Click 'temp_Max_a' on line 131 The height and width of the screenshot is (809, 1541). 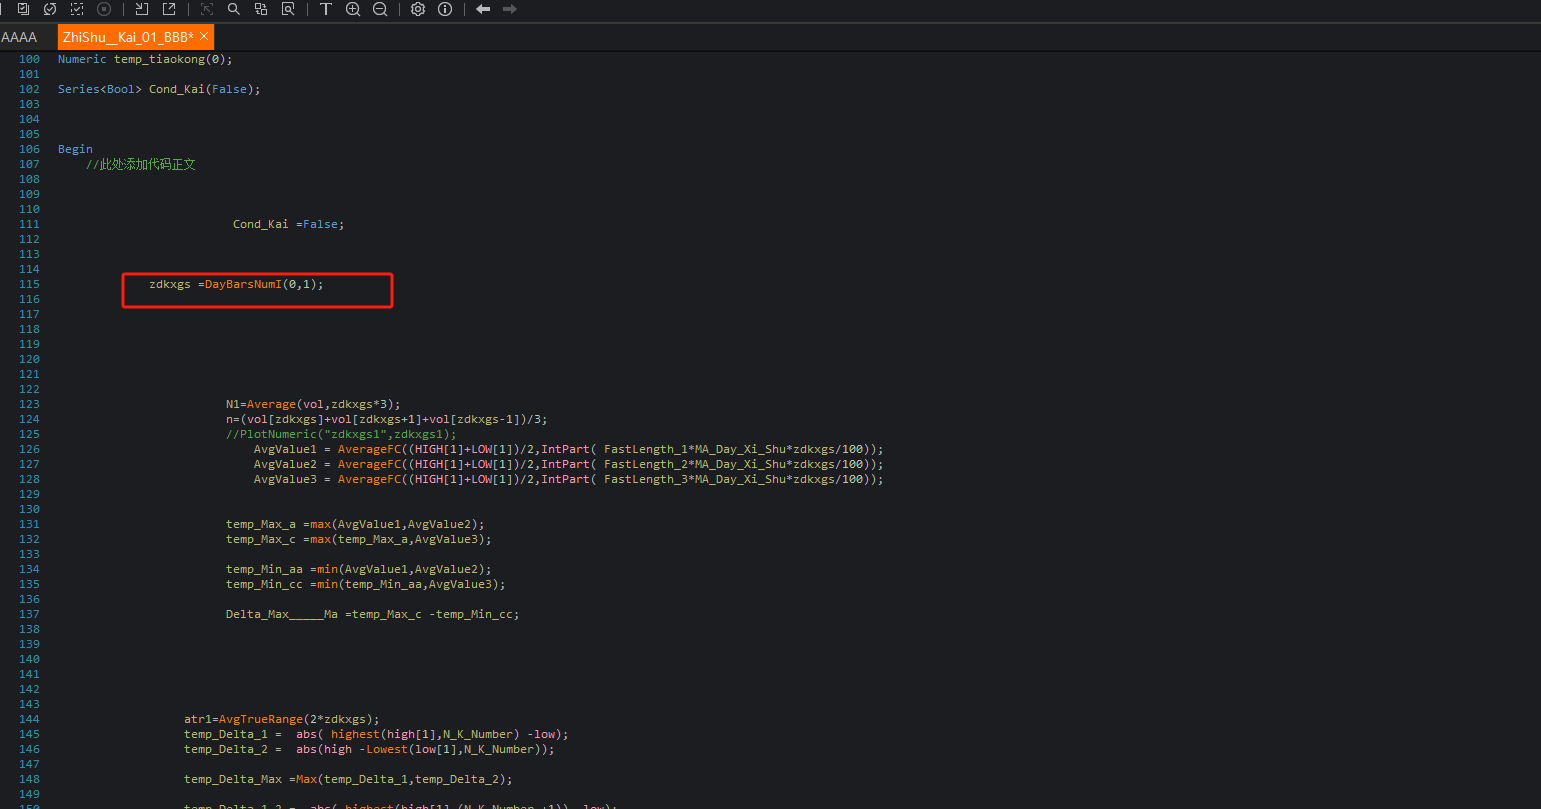(261, 524)
